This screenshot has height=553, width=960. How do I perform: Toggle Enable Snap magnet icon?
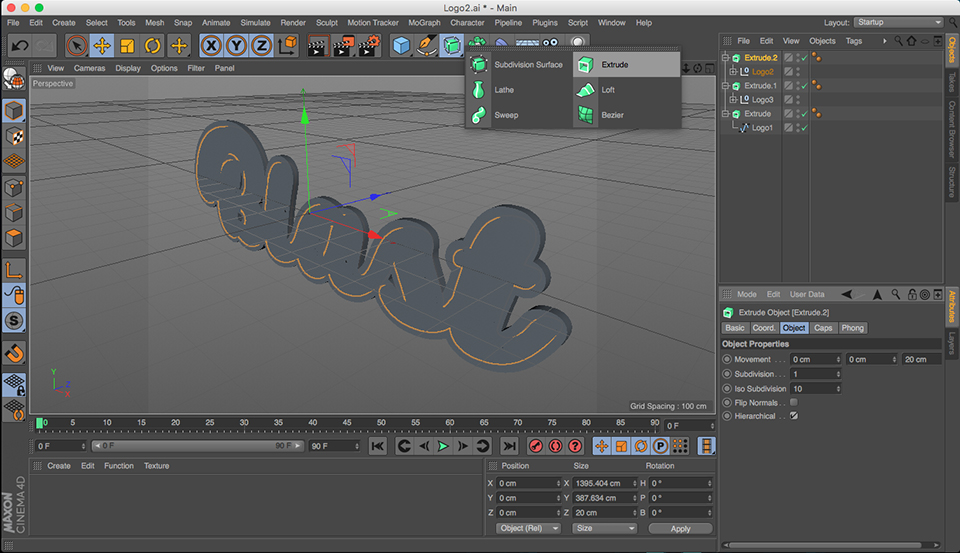coord(13,353)
